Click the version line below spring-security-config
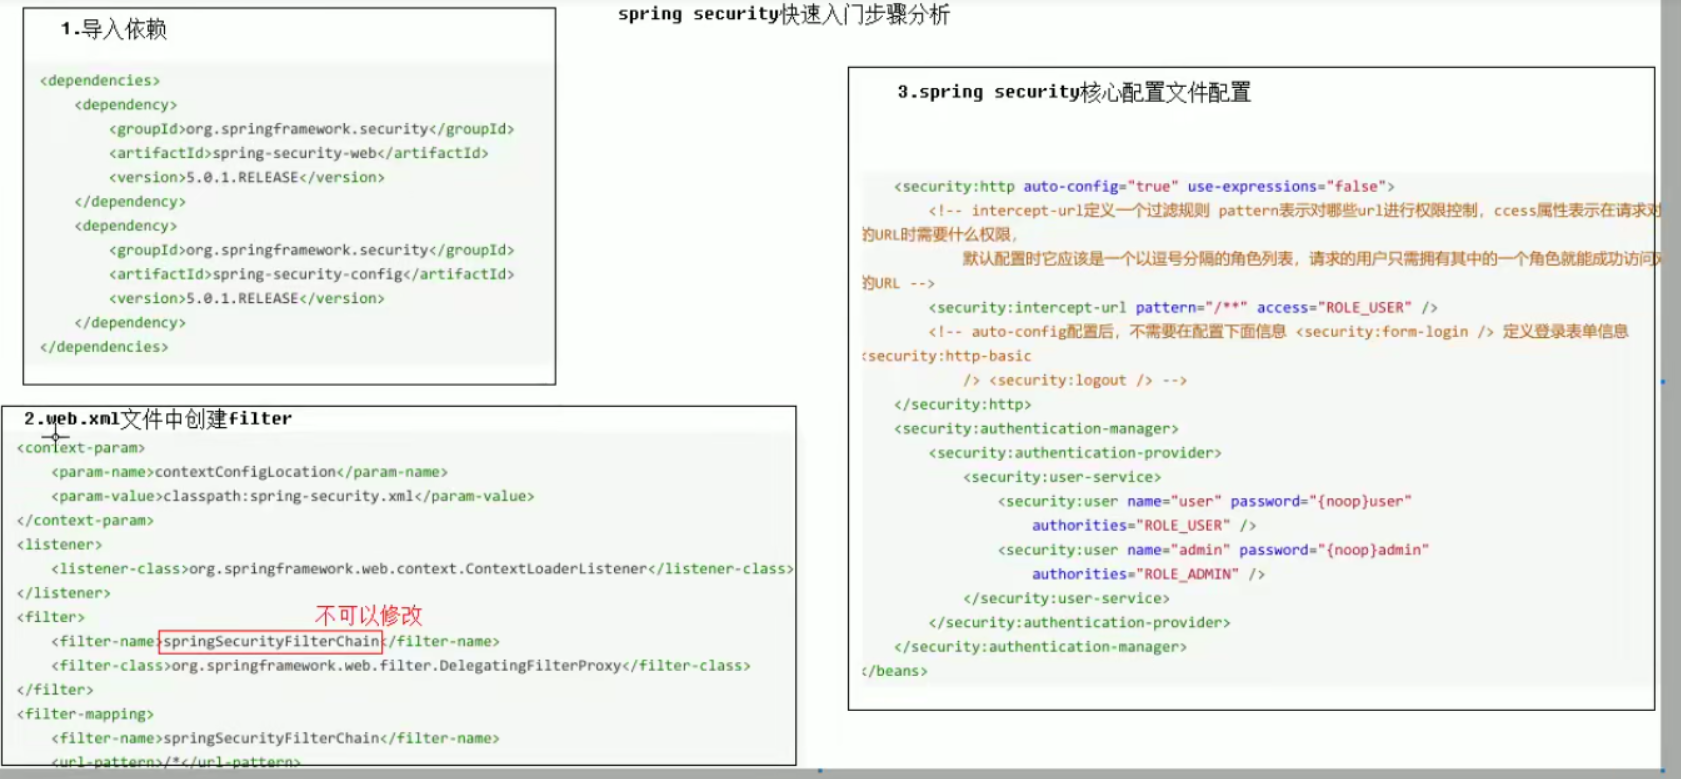The image size is (1681, 779). (247, 298)
